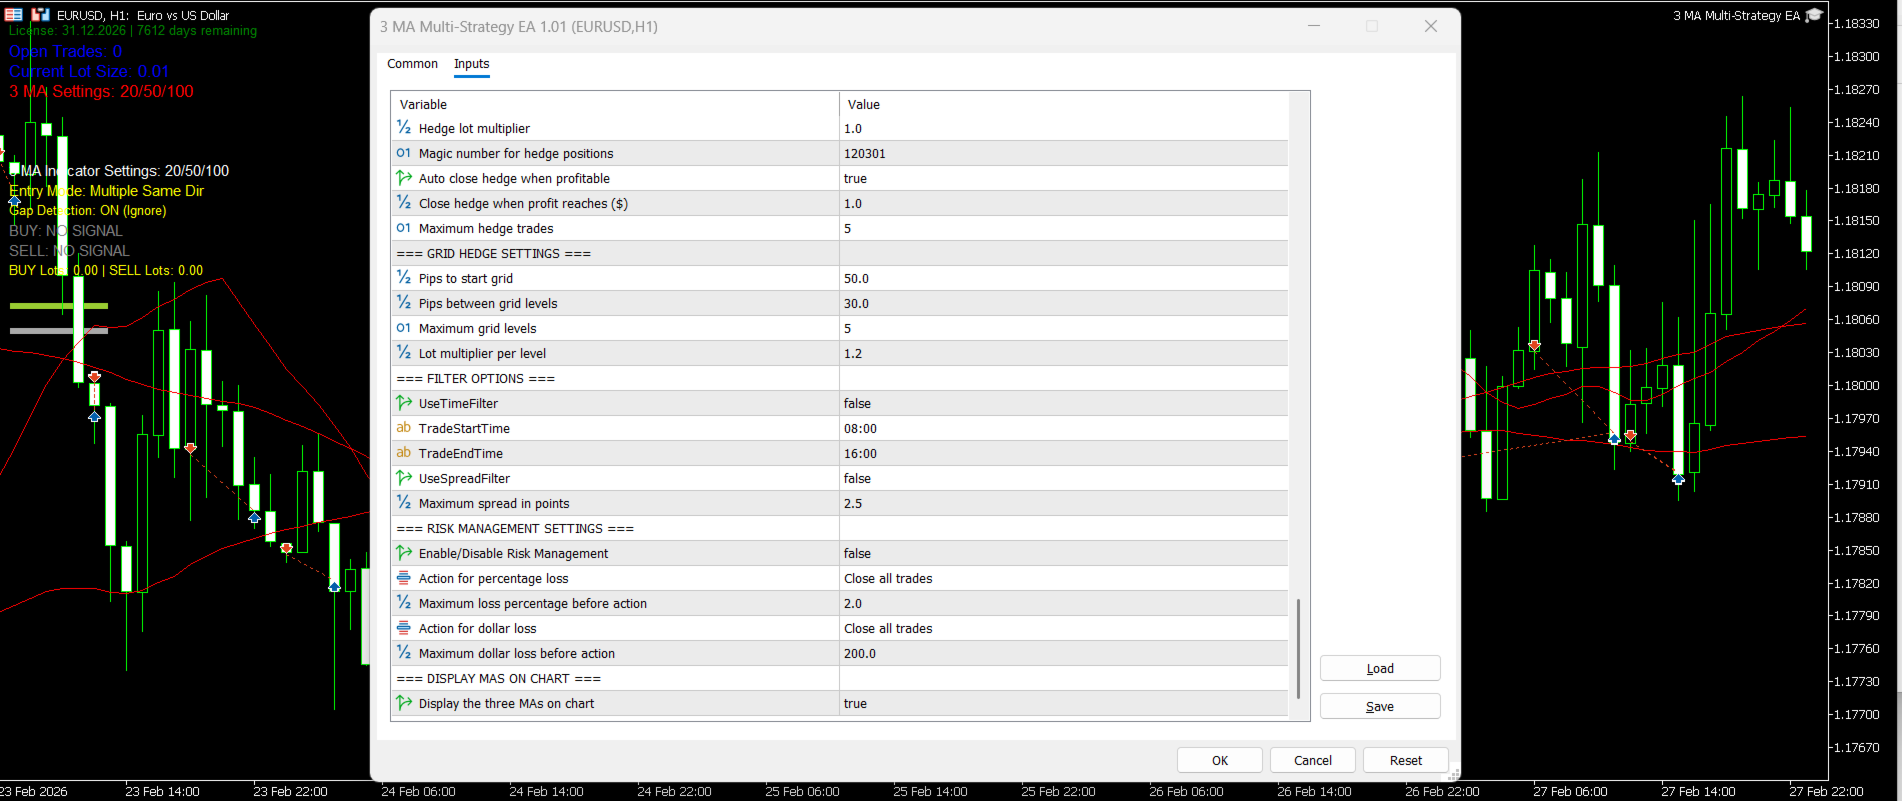Click the Pips to start grid icon

[x=404, y=278]
